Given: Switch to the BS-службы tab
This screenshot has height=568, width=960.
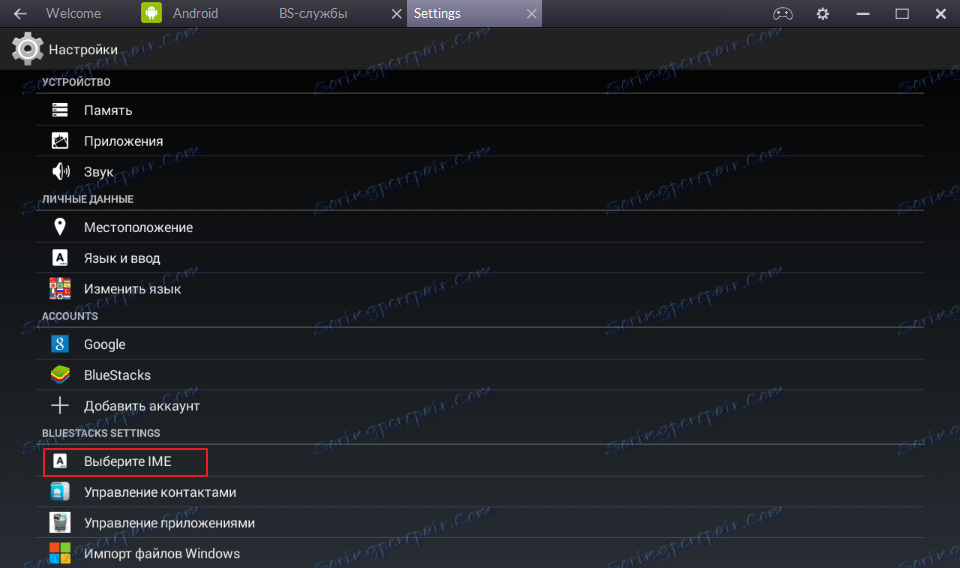Looking at the screenshot, I should tap(313, 13).
